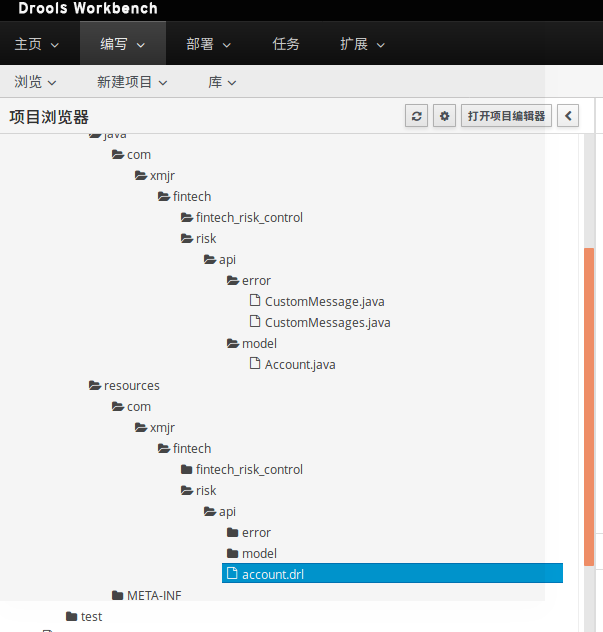Open the 部署 menu
The image size is (603, 632).
[x=208, y=44]
